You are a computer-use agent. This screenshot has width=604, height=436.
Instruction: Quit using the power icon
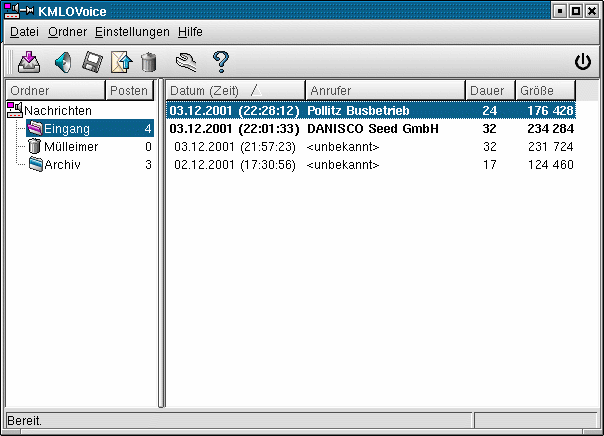(x=583, y=62)
